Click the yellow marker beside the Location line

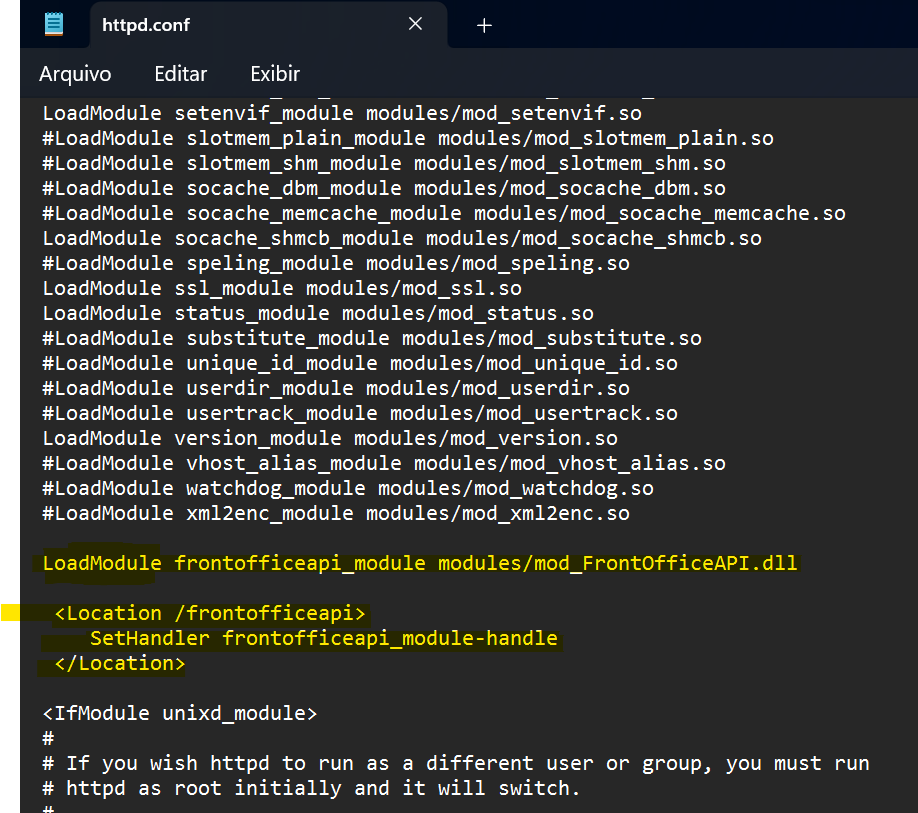[x=10, y=613]
